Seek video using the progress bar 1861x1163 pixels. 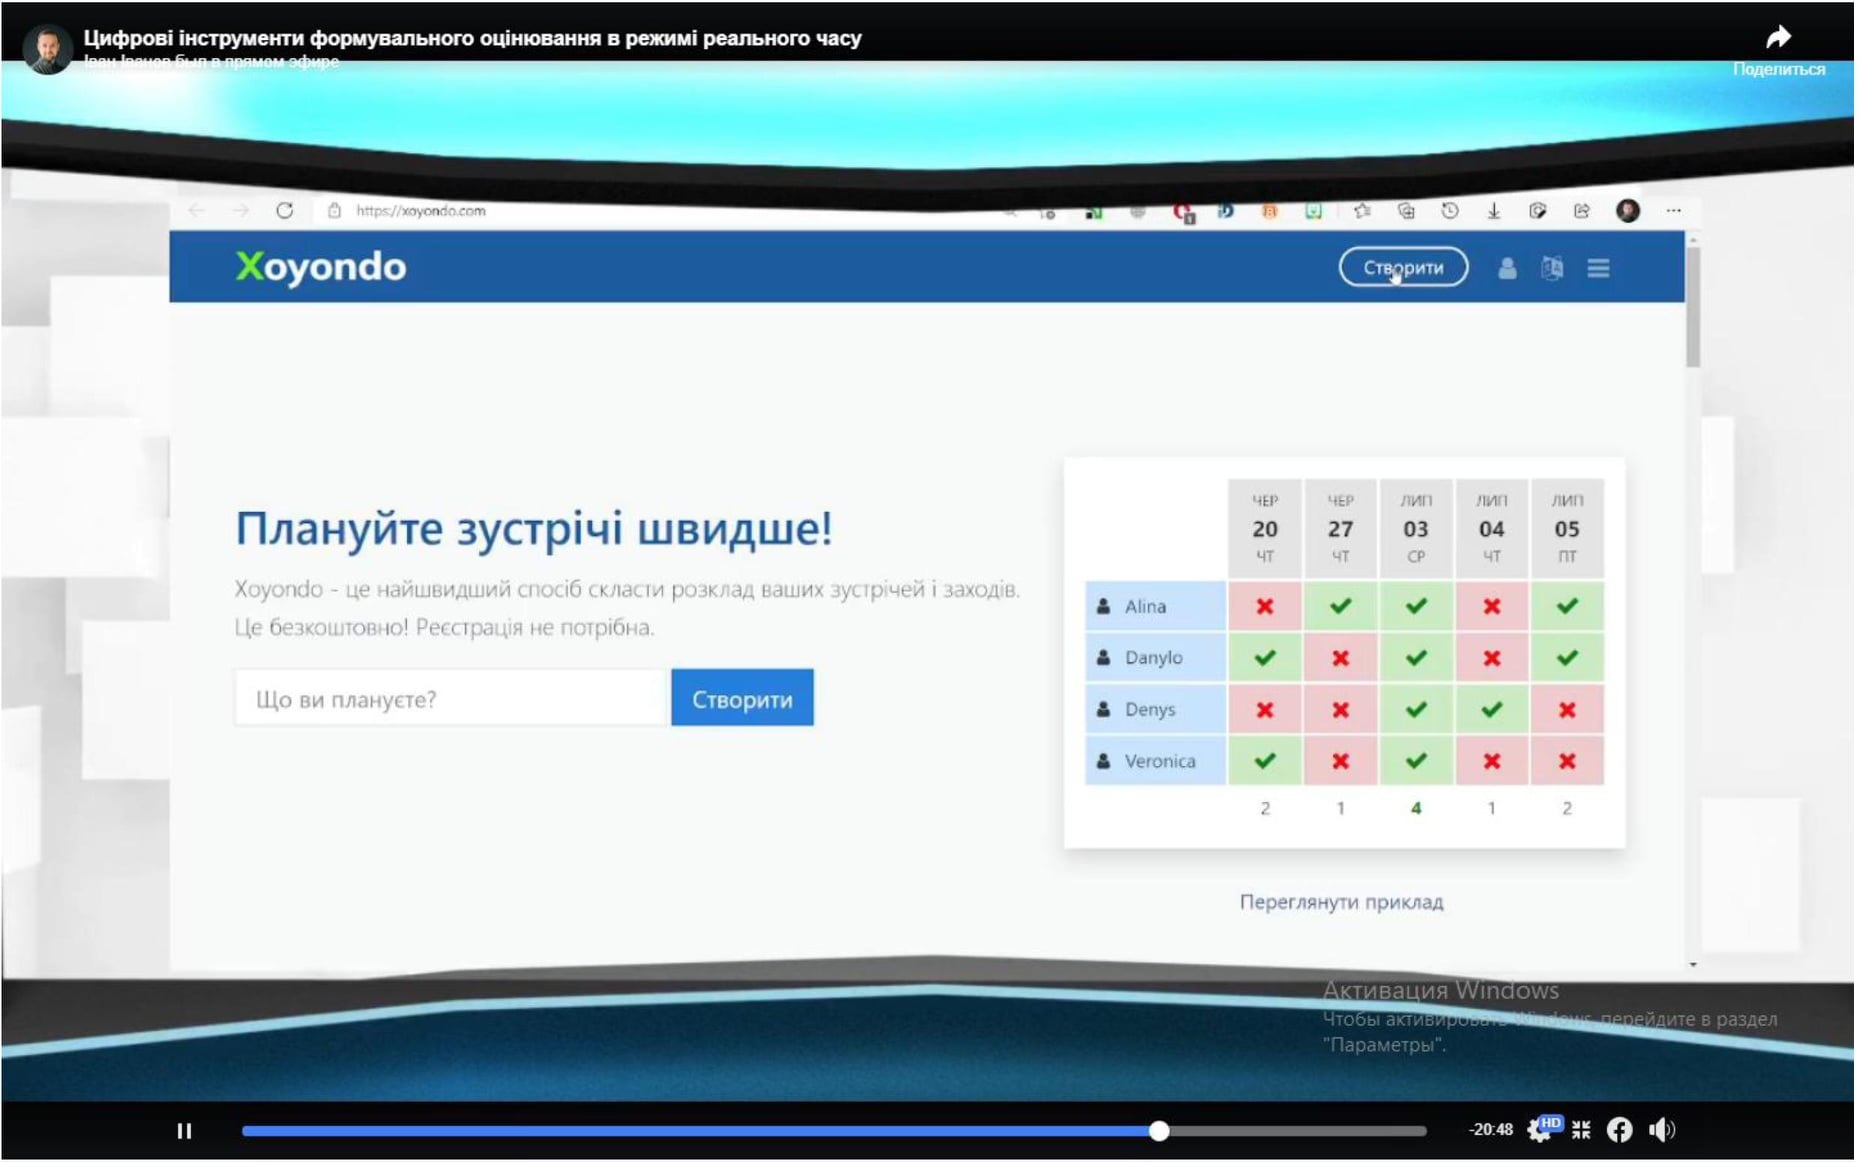coord(833,1131)
